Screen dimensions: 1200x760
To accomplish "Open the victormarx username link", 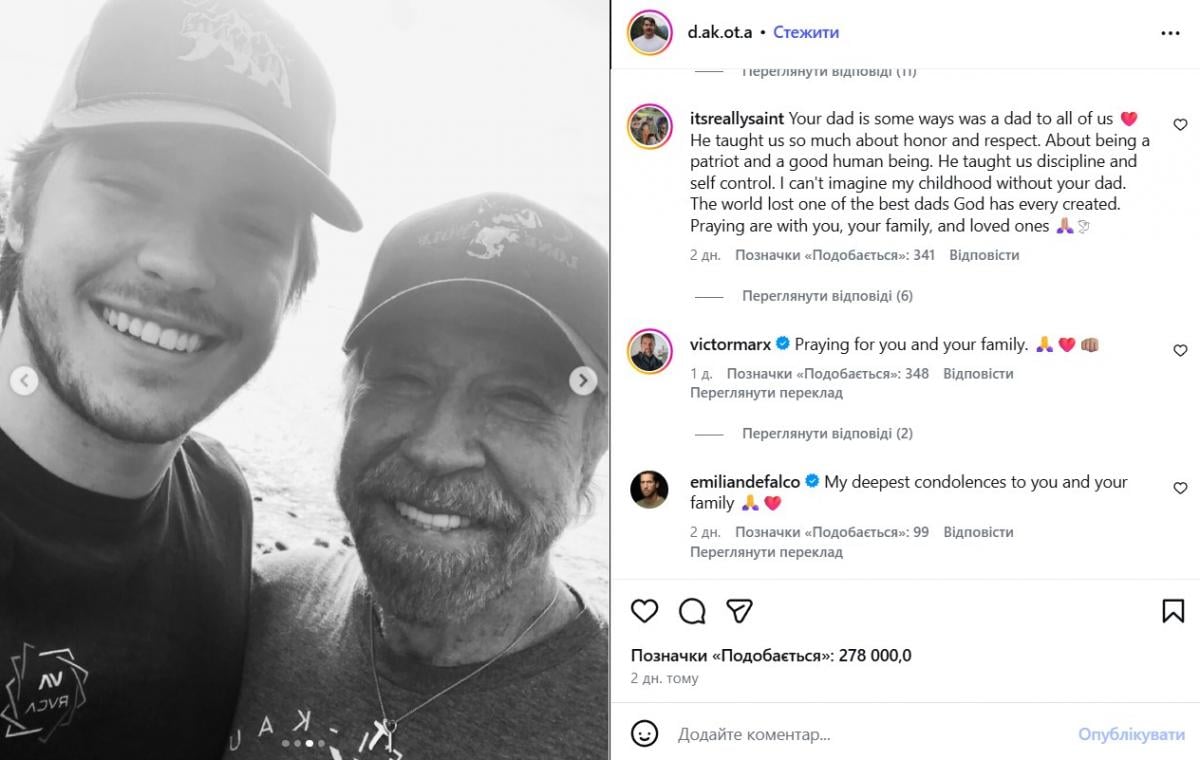I will pos(730,344).
